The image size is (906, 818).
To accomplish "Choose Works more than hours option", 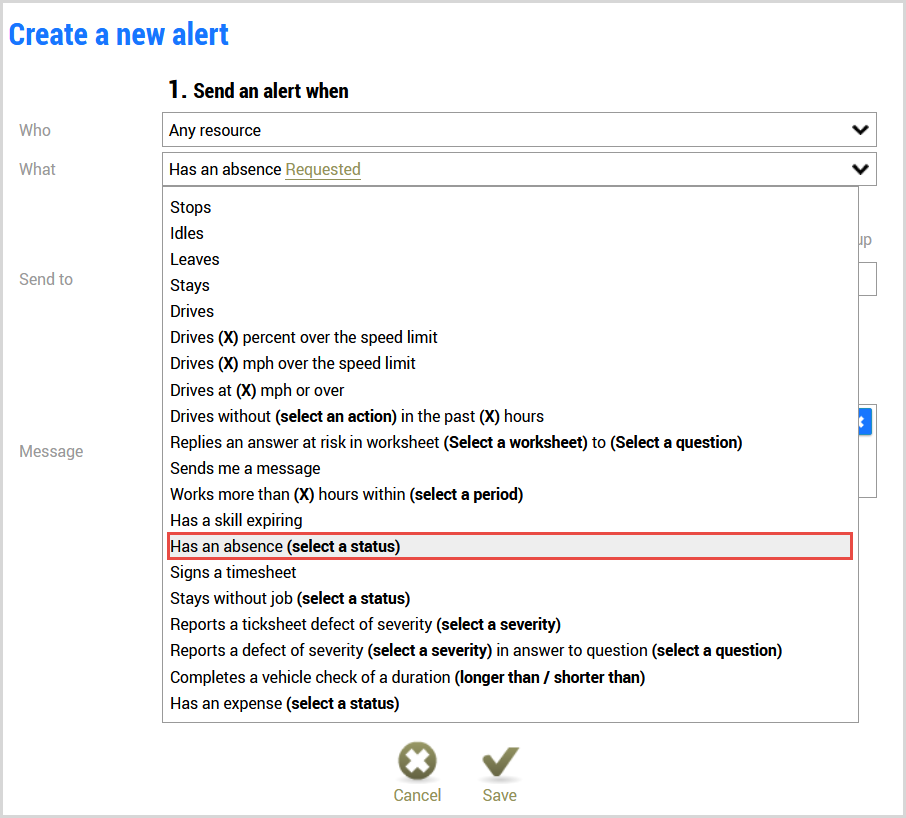I will pos(510,494).
